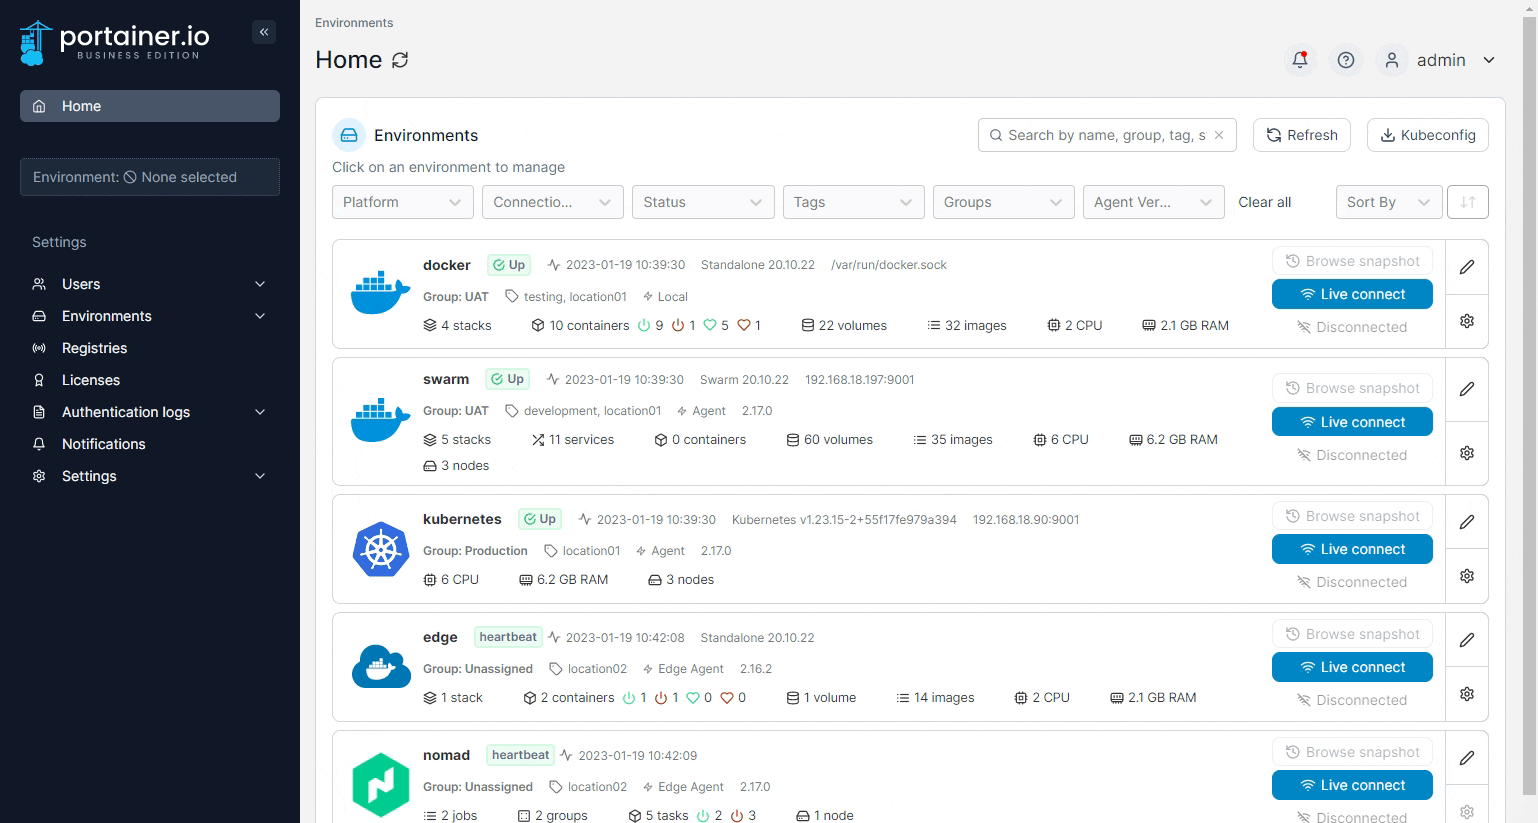Click the refresh icon next to Home
This screenshot has width=1538, height=823.
pos(400,60)
